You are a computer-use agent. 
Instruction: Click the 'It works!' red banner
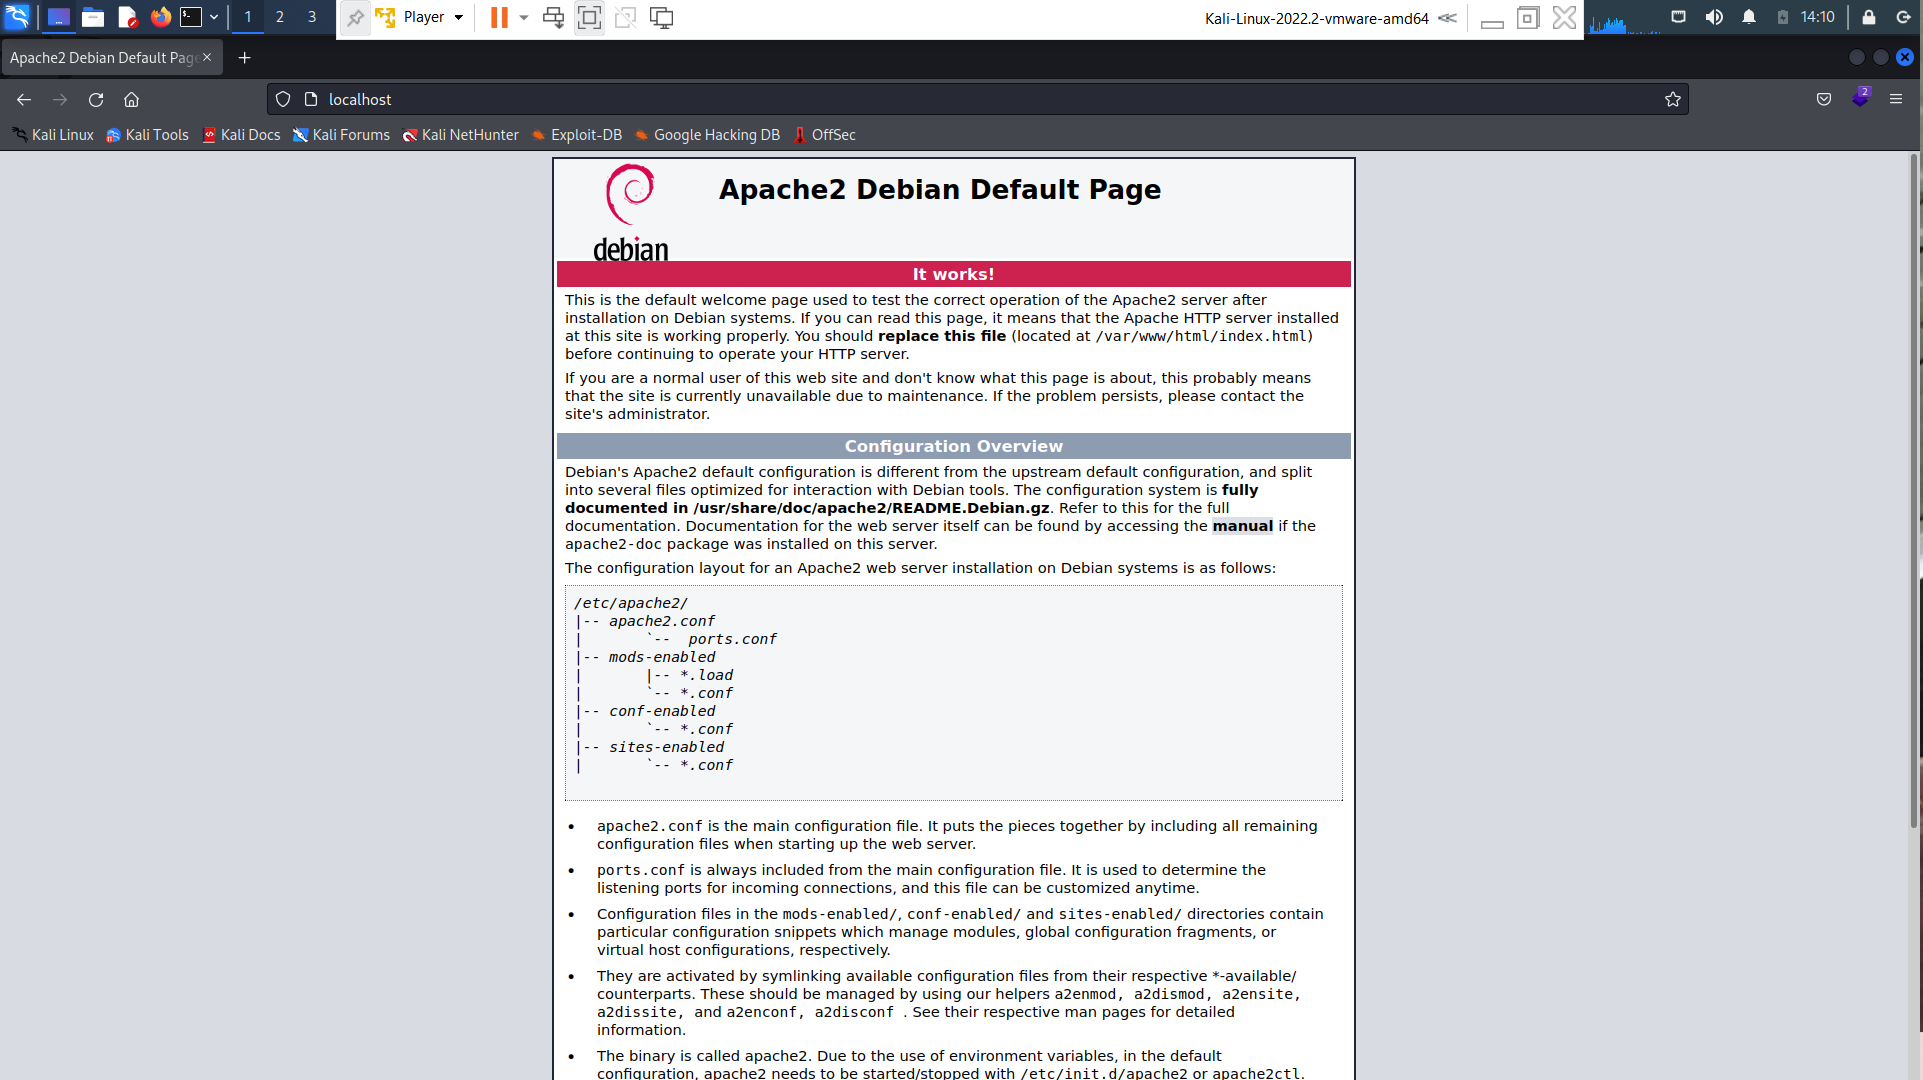(953, 274)
